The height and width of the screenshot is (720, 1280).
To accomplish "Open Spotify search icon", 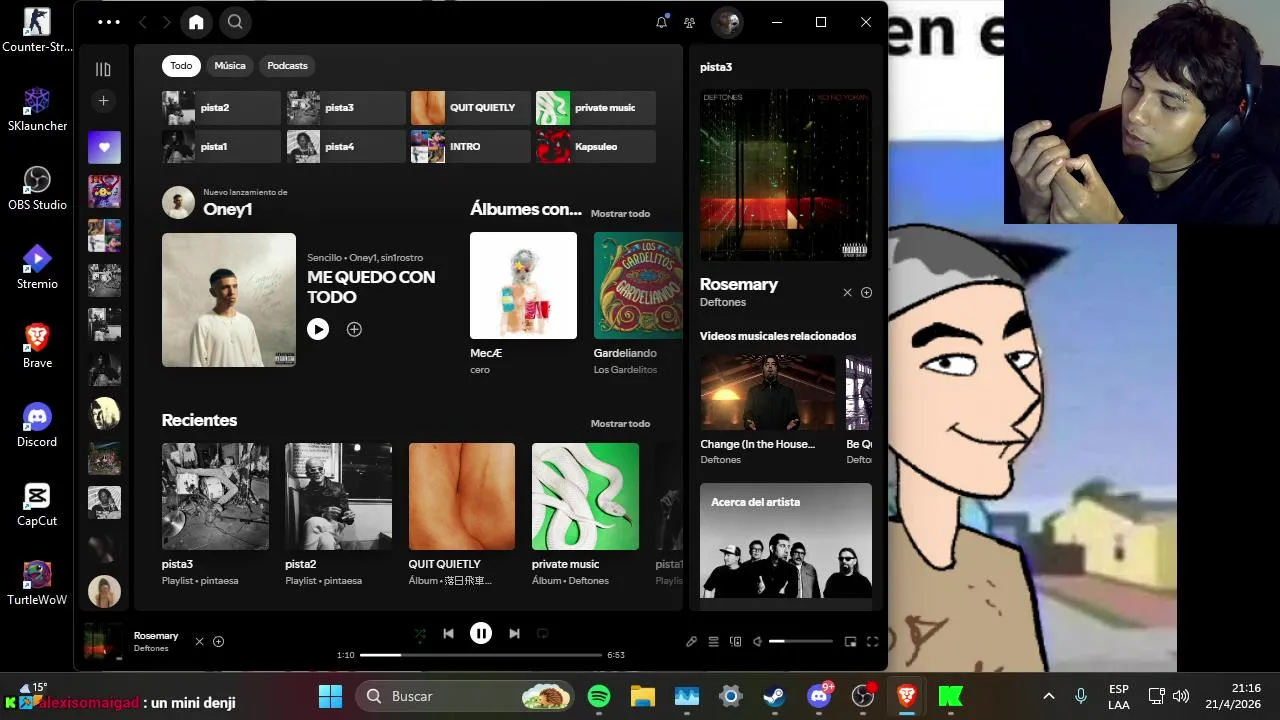I will point(235,22).
